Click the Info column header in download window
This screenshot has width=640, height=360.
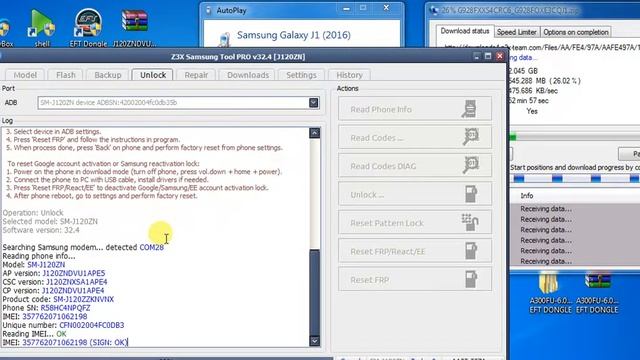click(x=527, y=196)
